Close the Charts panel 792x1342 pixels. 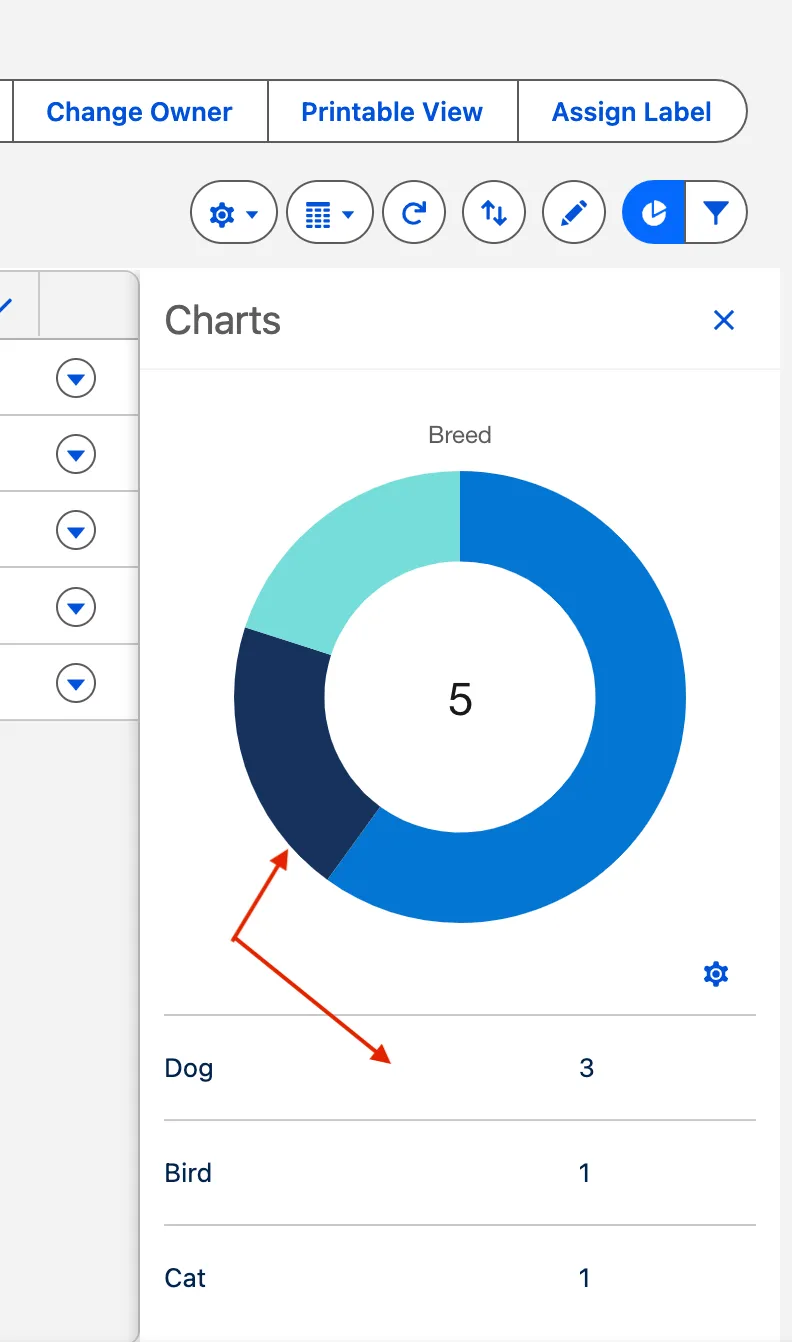(x=724, y=320)
